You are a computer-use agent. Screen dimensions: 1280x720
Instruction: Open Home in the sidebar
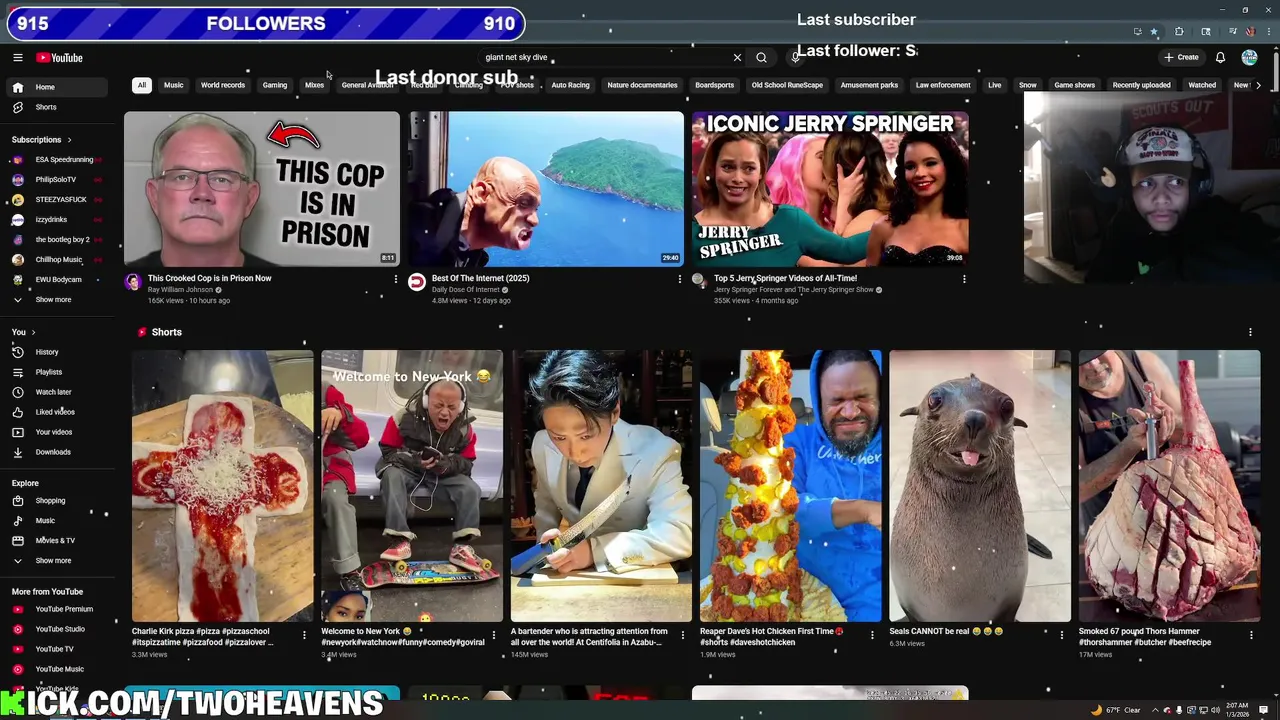click(58, 87)
